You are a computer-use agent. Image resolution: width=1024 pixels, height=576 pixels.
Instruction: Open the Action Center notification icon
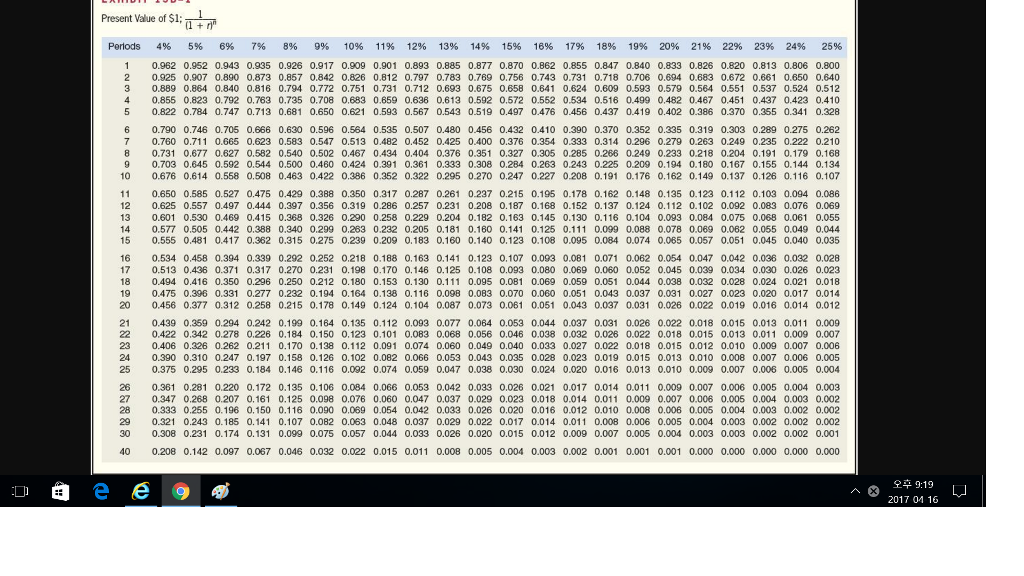click(959, 491)
